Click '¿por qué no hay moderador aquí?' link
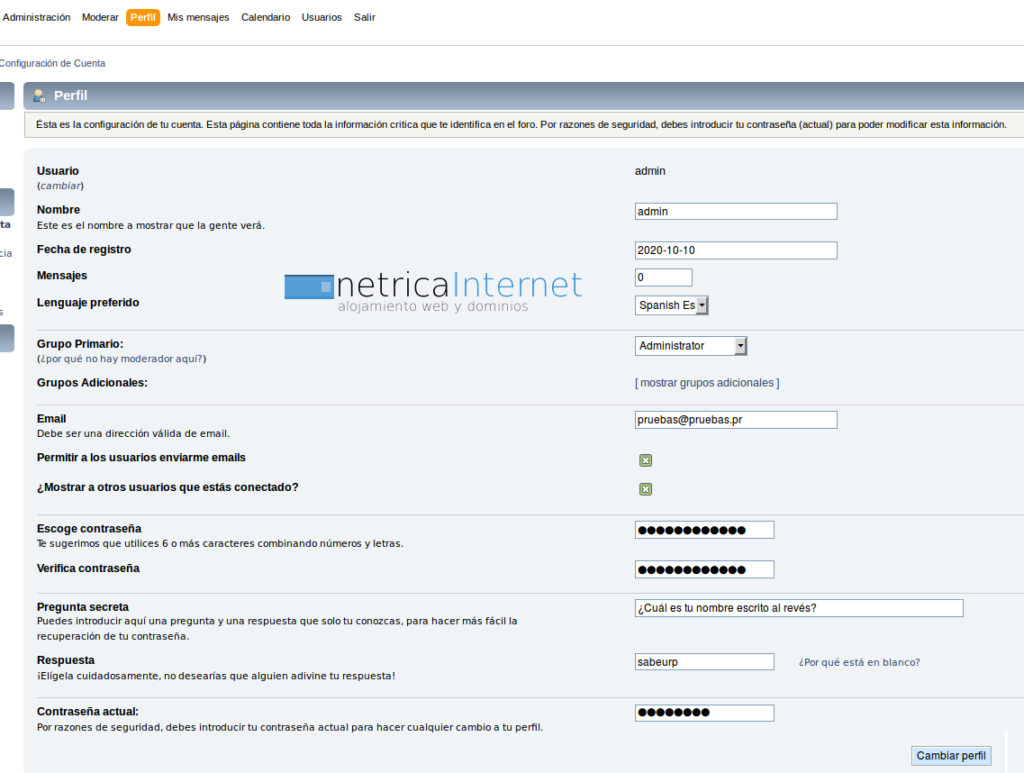The width and height of the screenshot is (1024, 773). pos(121,358)
